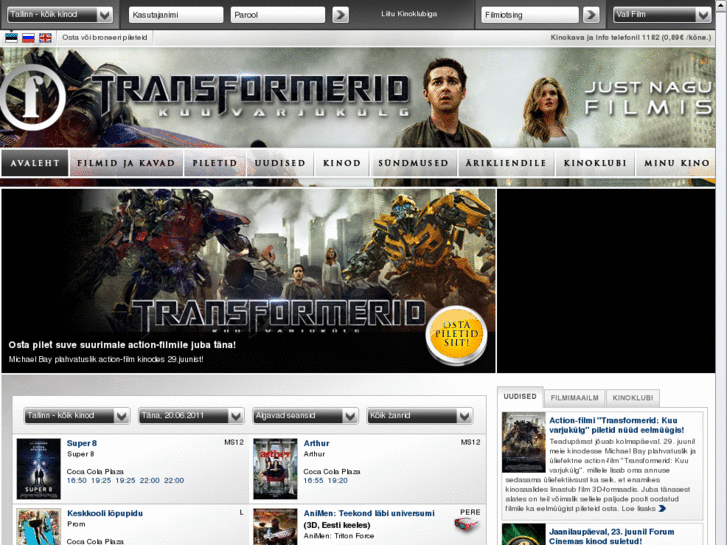Screen dimensions: 727x545
Task: Click the Forum Cinemas round logo
Action: coord(32,97)
